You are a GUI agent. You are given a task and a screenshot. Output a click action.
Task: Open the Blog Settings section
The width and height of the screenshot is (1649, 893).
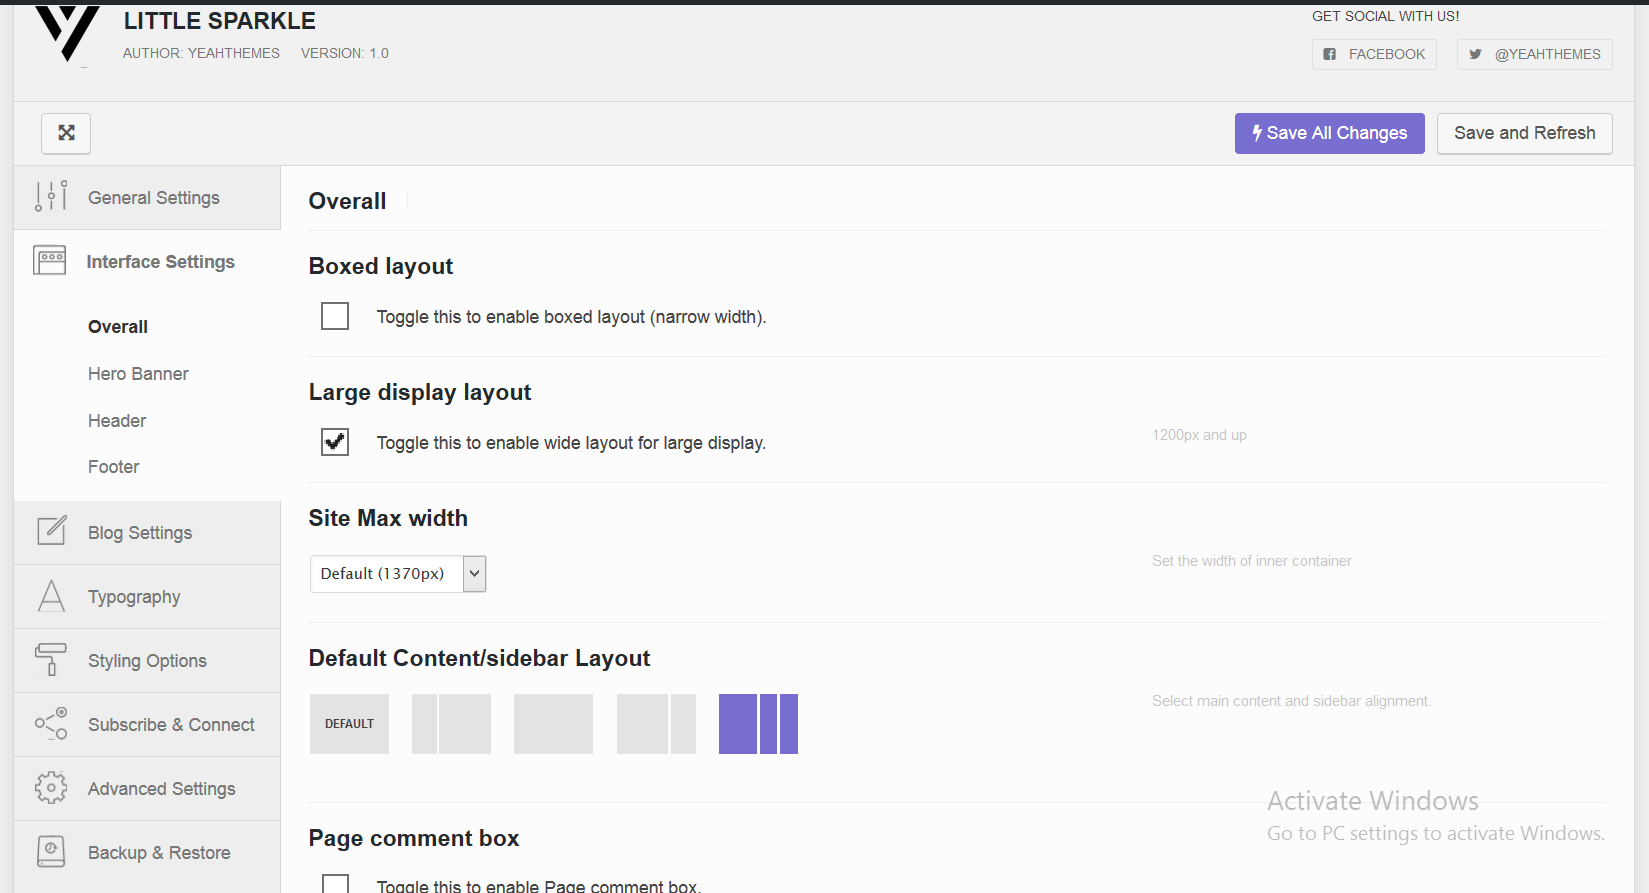pos(147,533)
